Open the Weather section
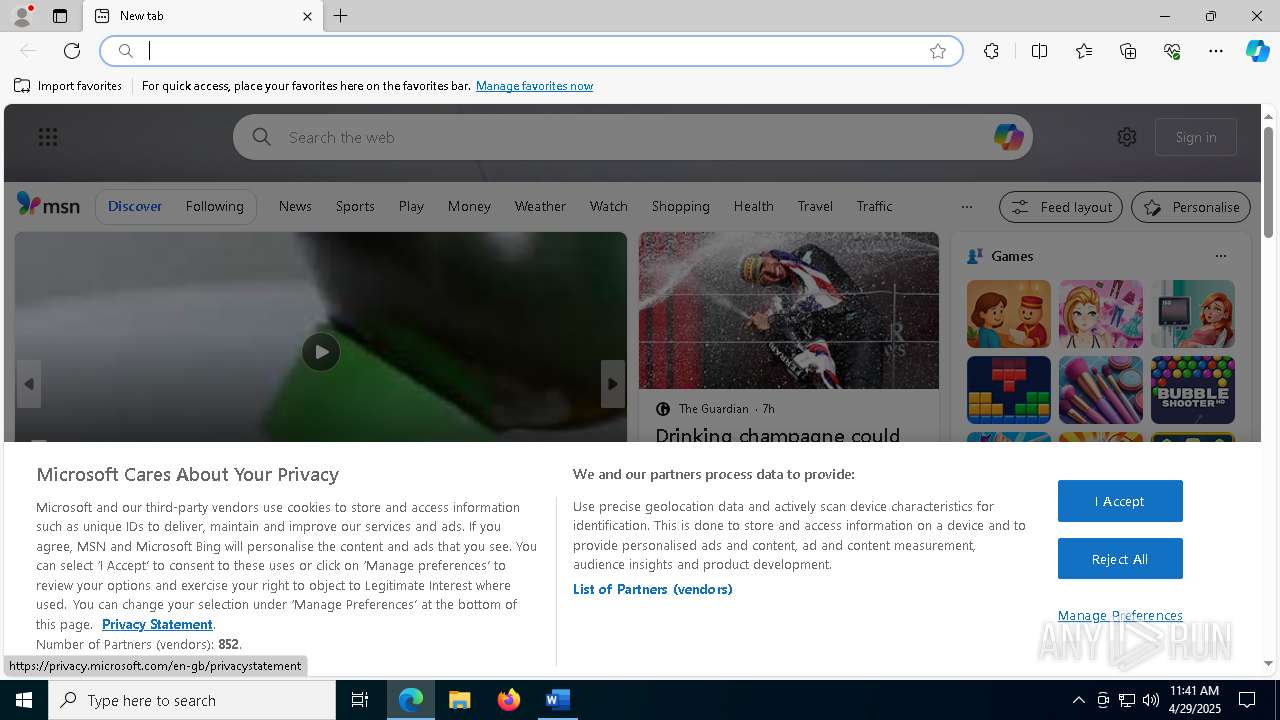1280x720 pixels. (x=540, y=206)
